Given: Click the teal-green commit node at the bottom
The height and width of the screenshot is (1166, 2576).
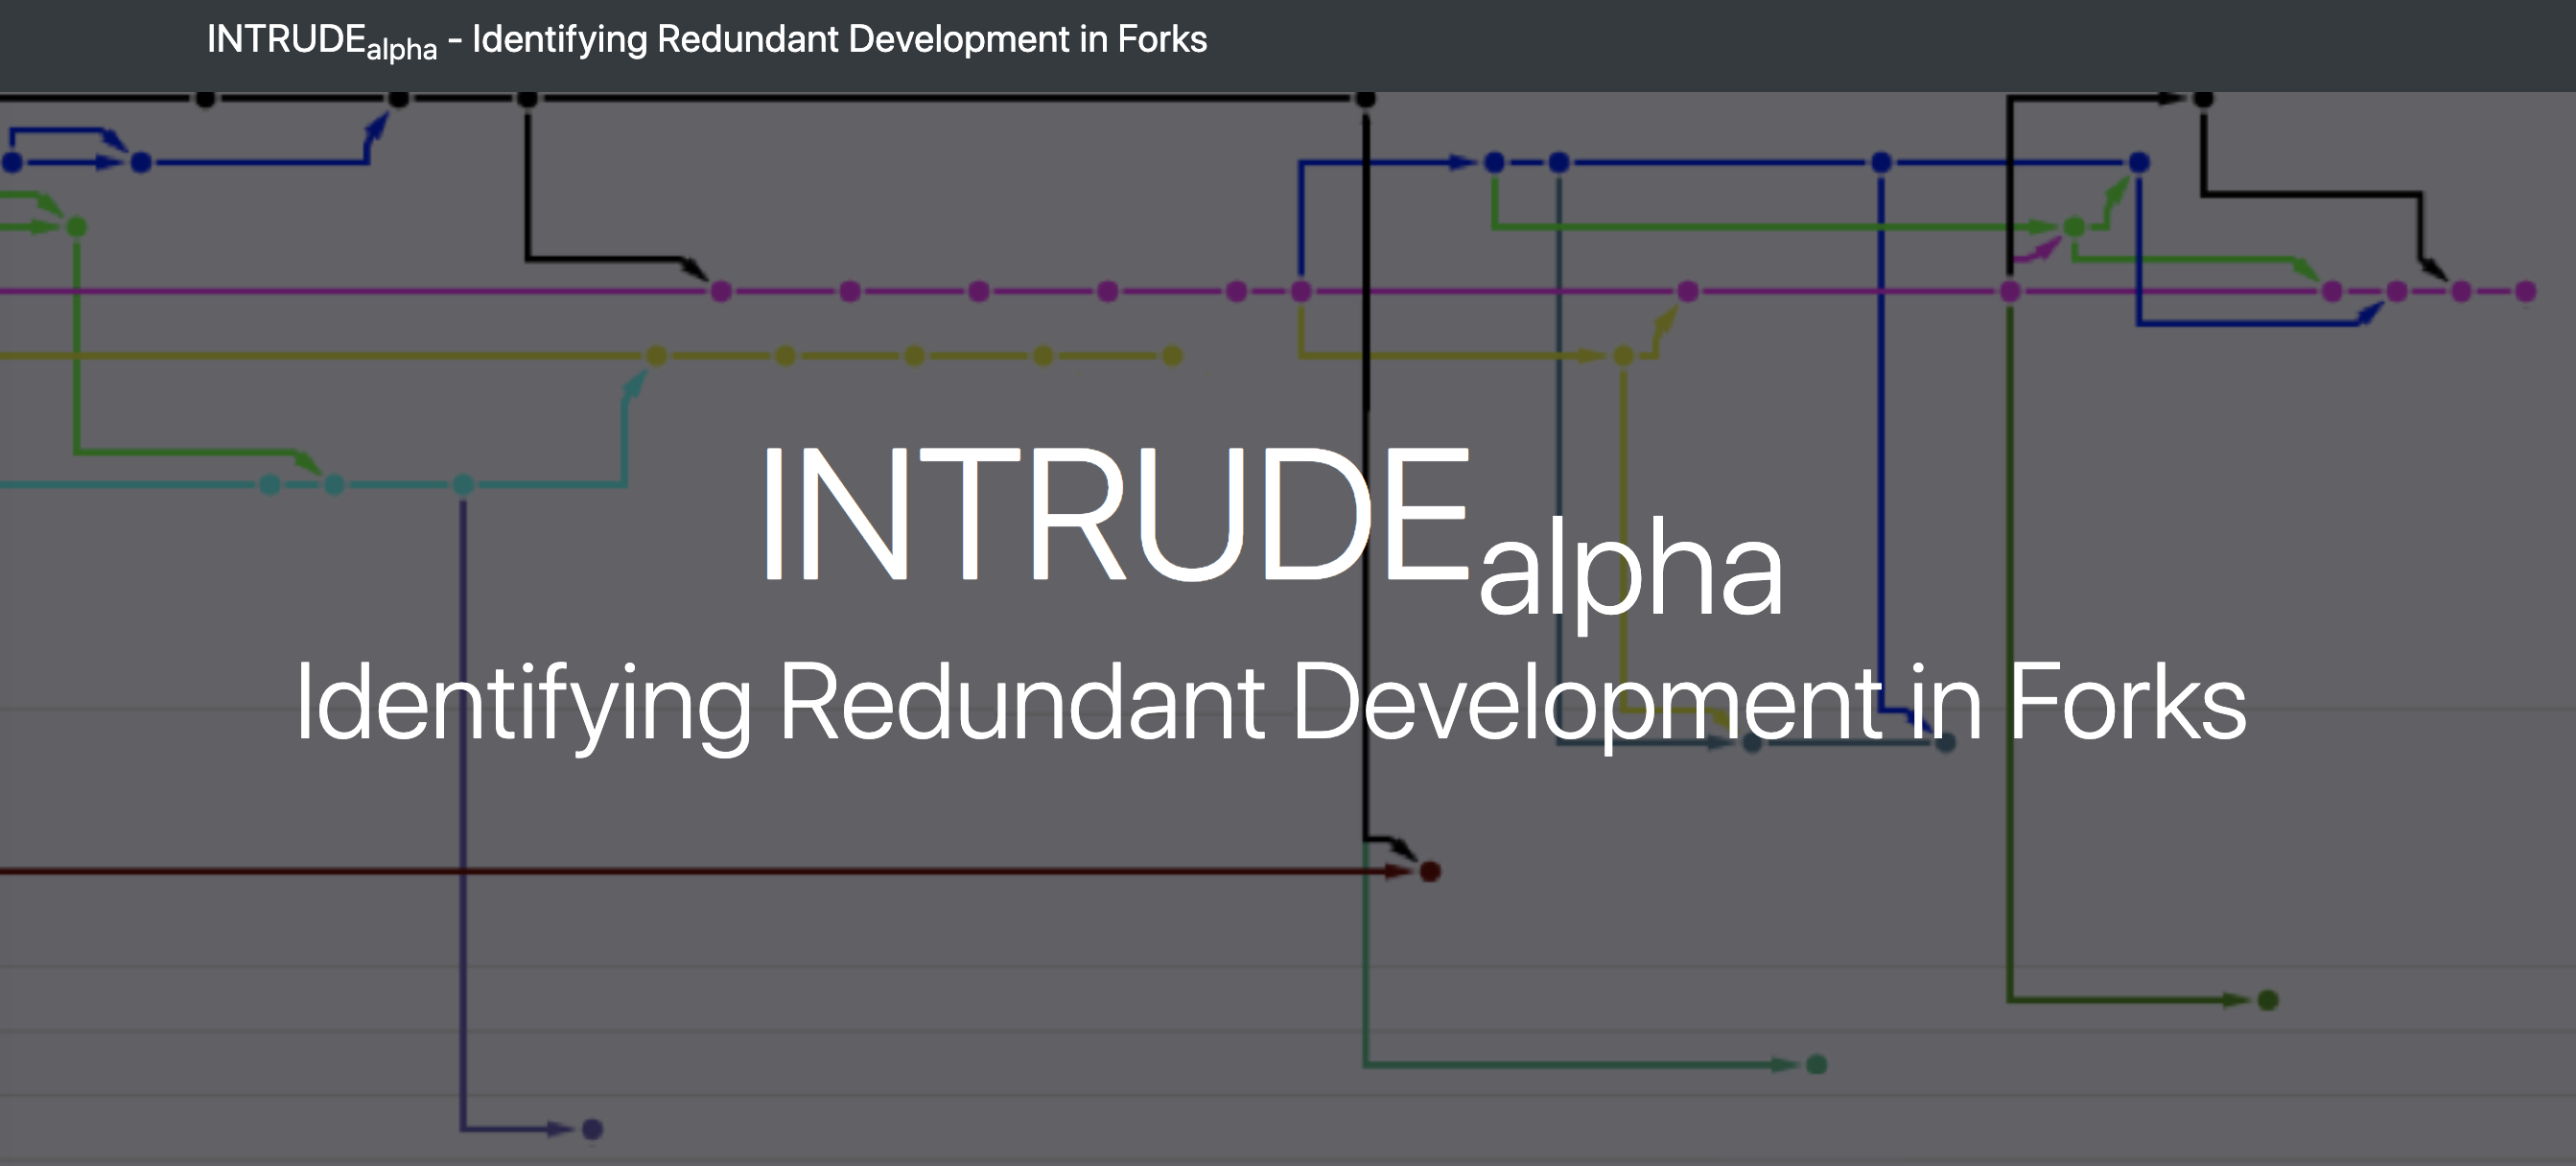Looking at the screenshot, I should [x=1817, y=1064].
